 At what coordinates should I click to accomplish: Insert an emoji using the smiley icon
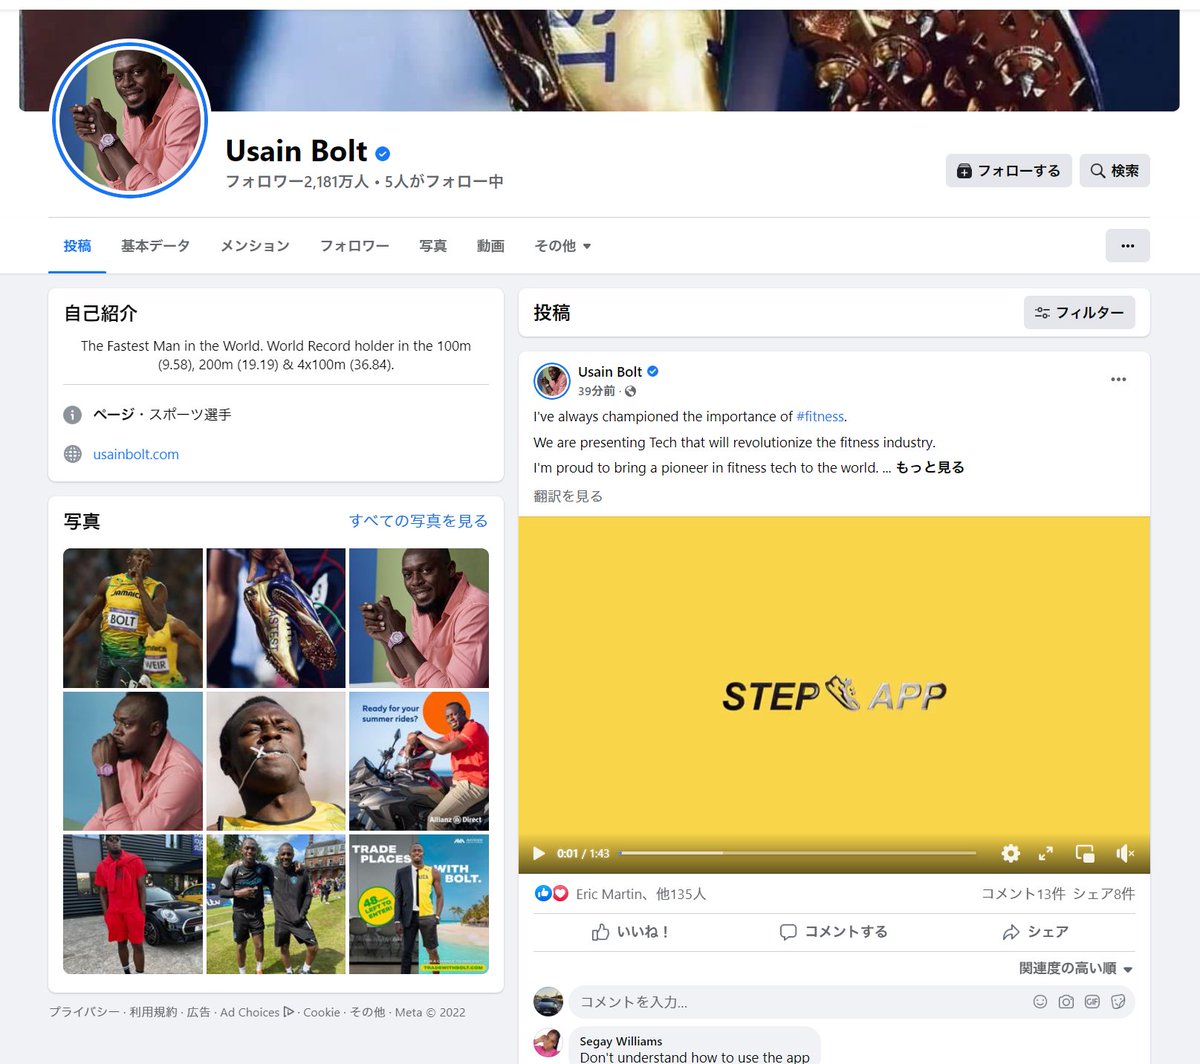tap(1040, 1002)
